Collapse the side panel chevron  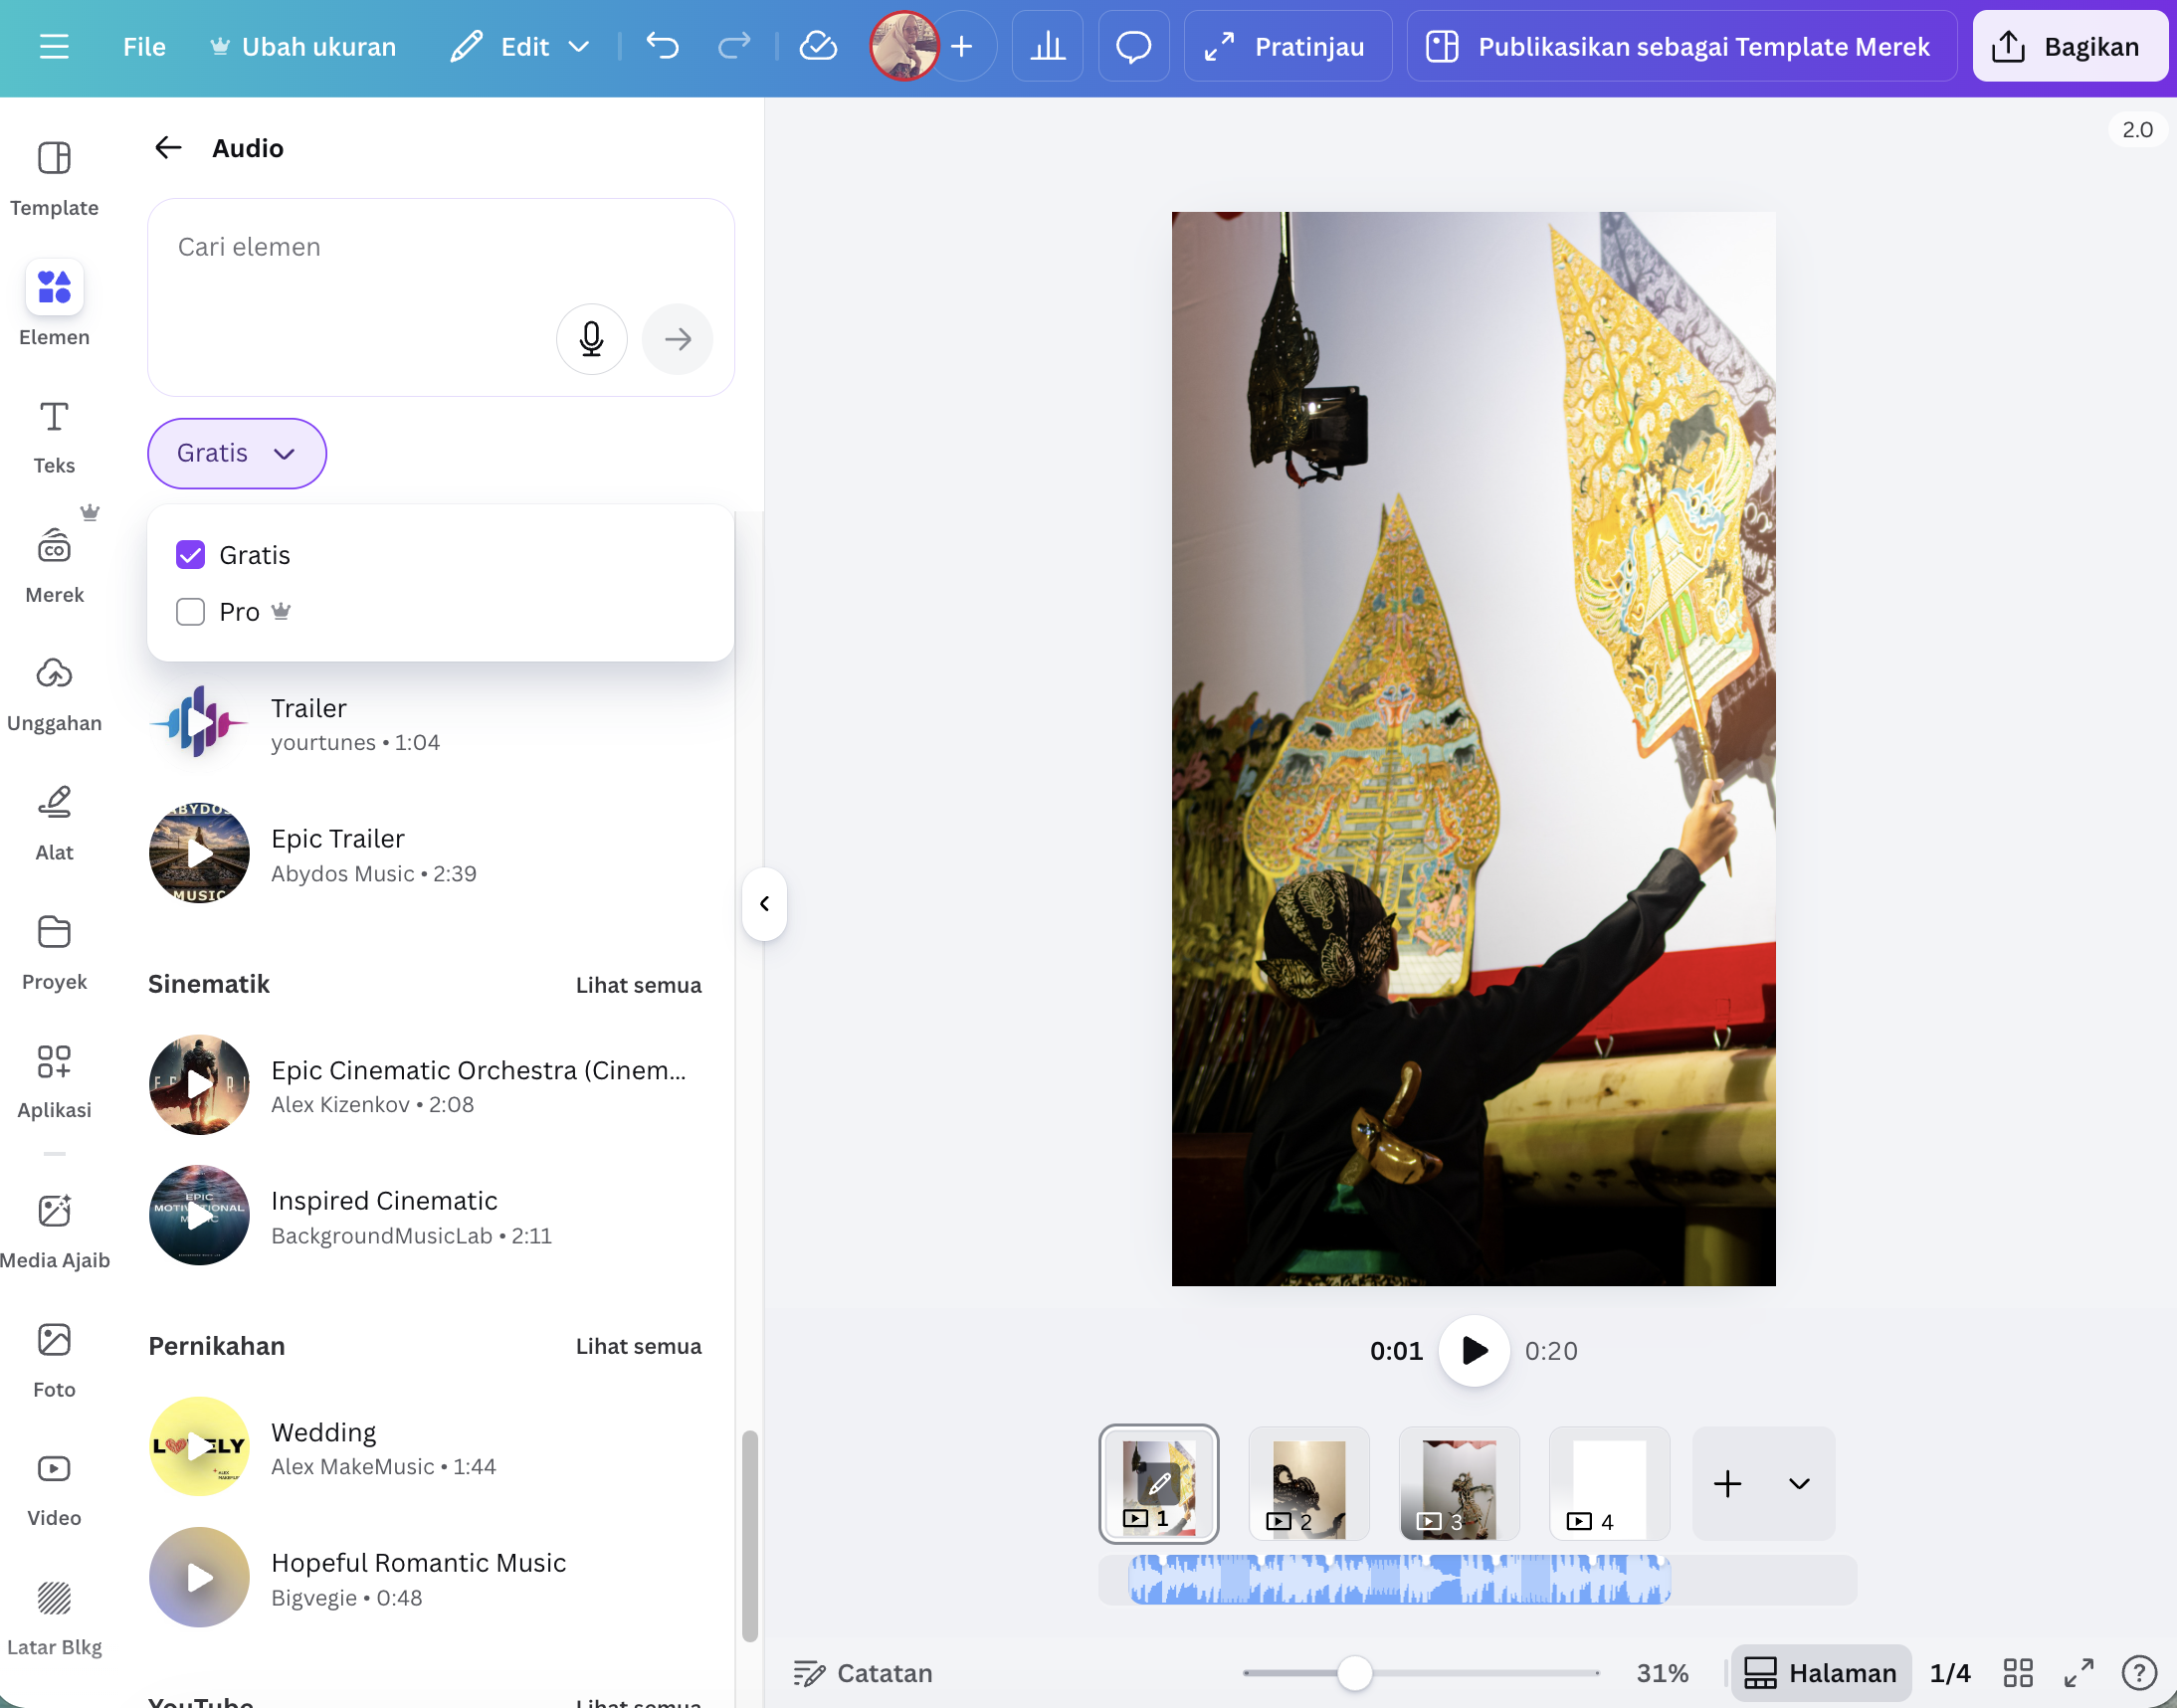(x=764, y=904)
